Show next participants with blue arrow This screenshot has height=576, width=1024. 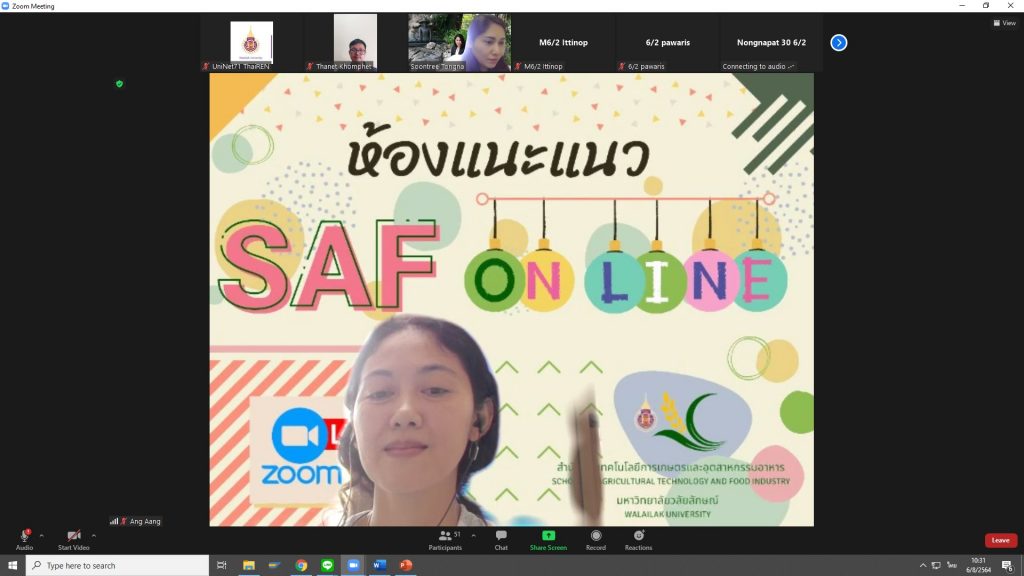(x=839, y=43)
